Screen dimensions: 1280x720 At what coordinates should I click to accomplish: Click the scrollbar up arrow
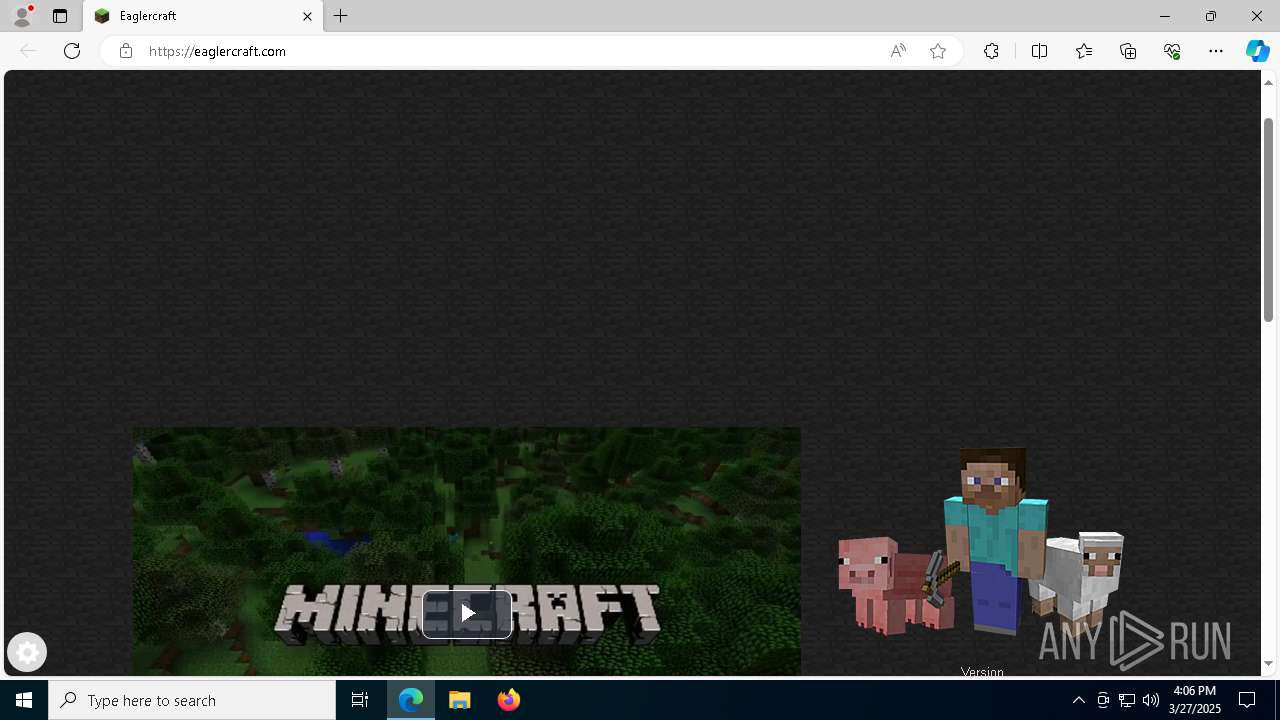[x=1268, y=82]
